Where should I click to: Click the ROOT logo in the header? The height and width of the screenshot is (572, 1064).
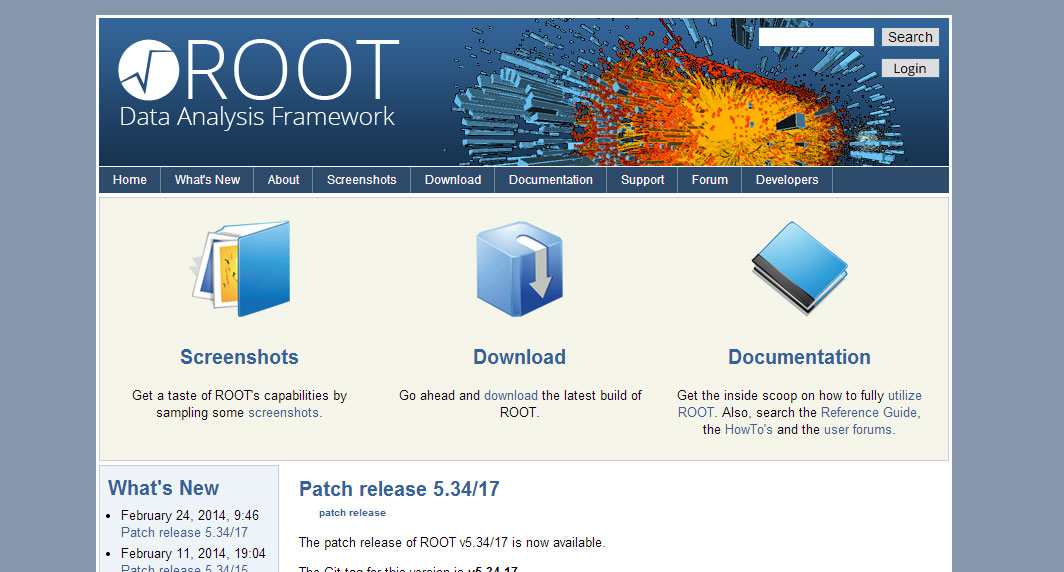pos(258,84)
